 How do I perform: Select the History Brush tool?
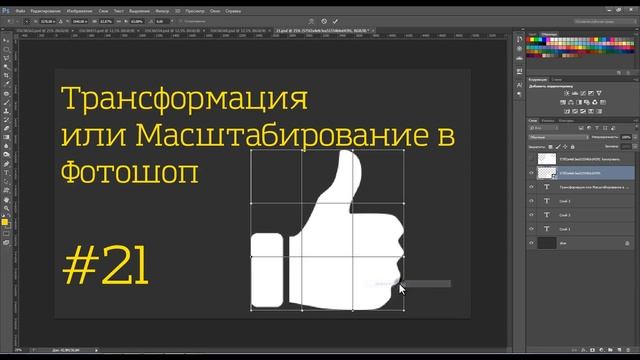[6, 120]
